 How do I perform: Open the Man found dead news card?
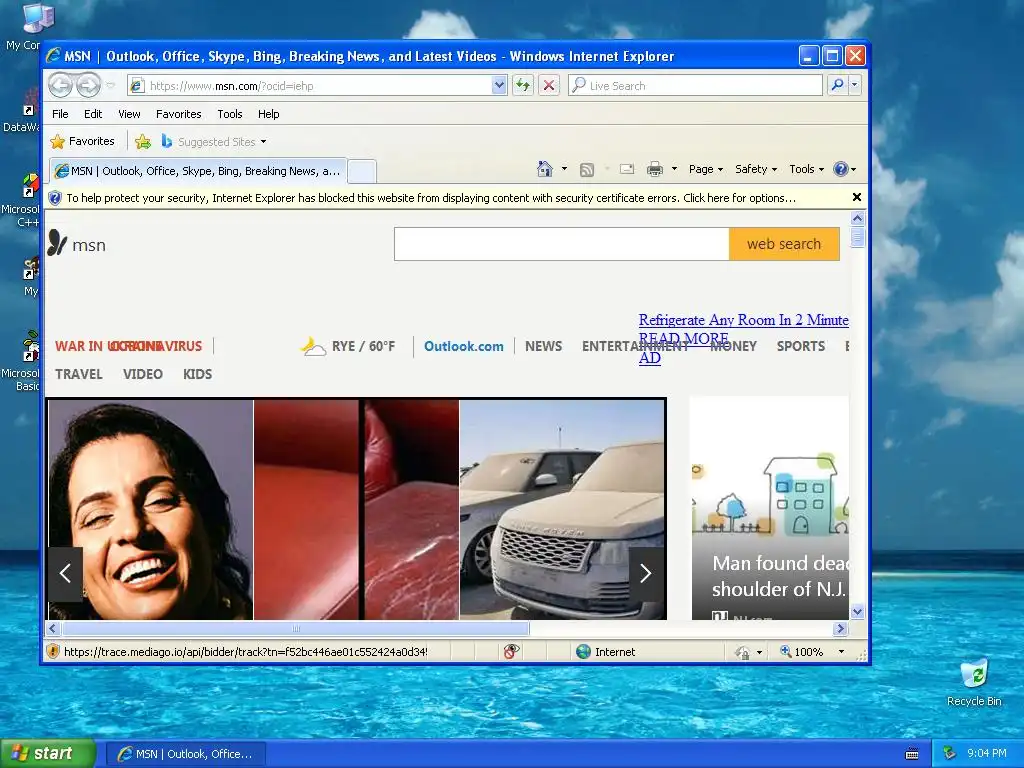click(770, 508)
